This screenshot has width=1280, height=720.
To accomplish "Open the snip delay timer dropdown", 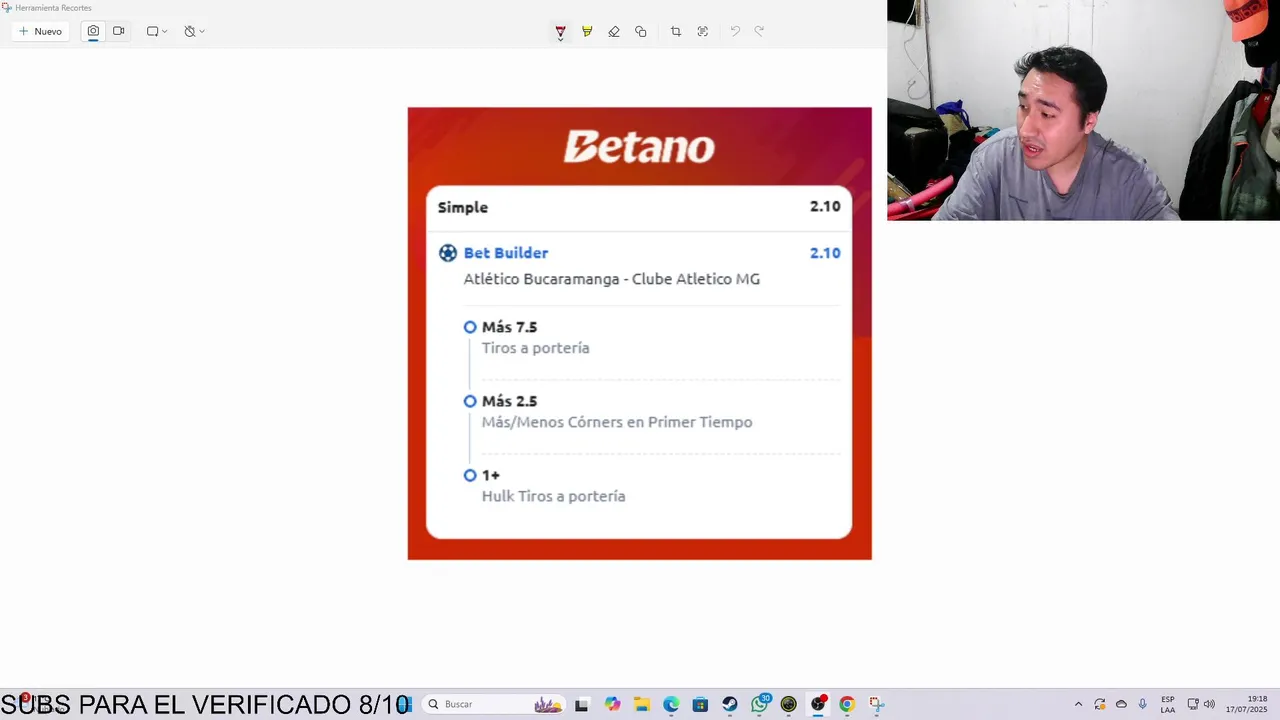I will pos(194,31).
